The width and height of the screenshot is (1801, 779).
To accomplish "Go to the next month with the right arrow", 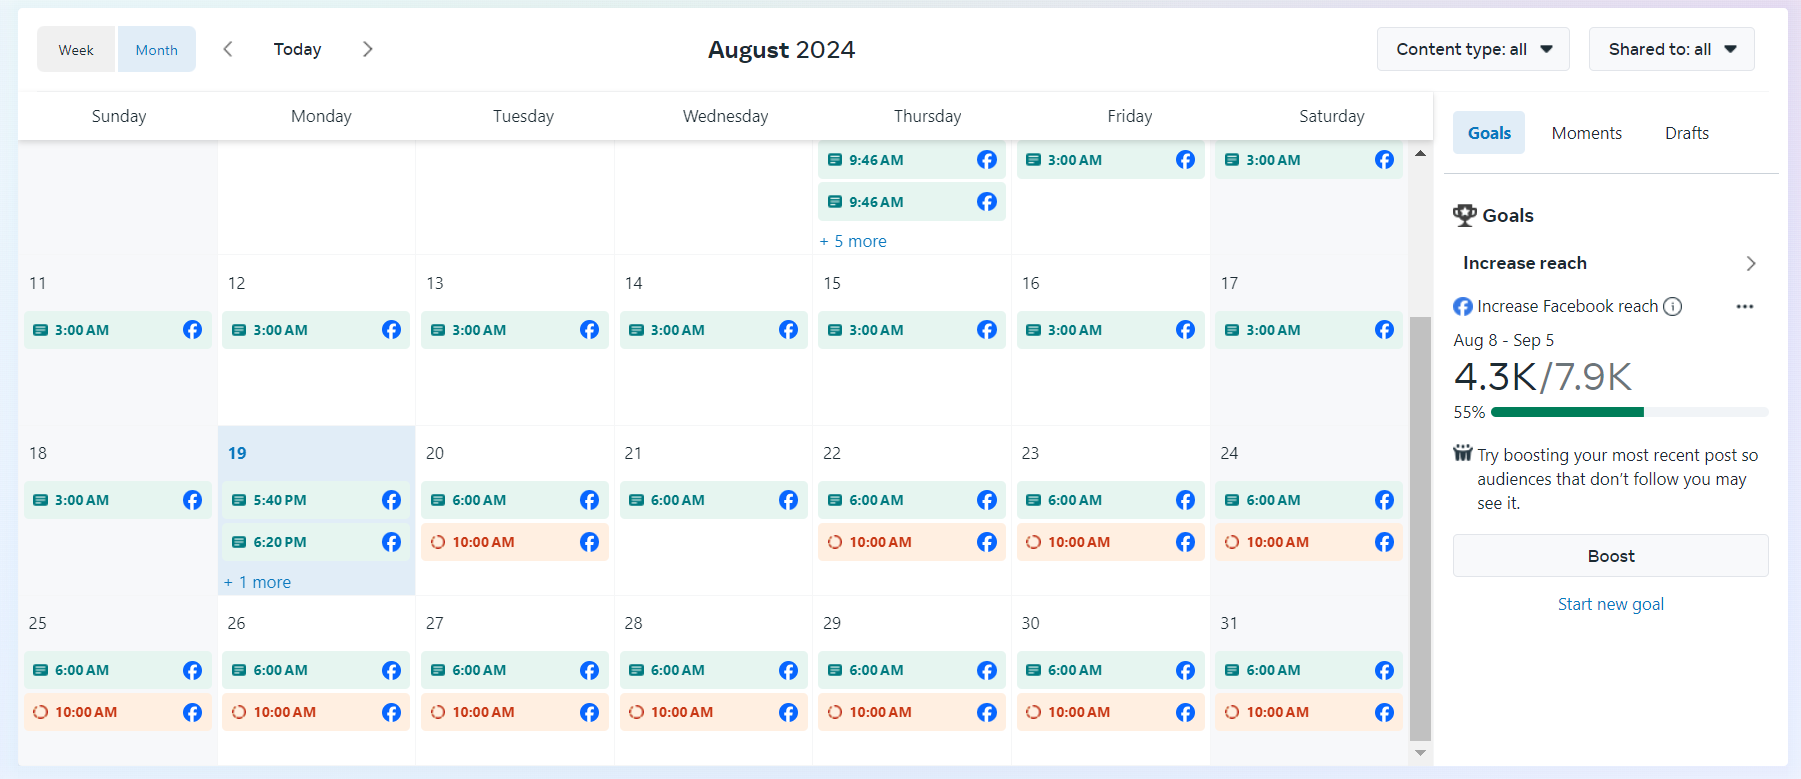I will [x=368, y=49].
